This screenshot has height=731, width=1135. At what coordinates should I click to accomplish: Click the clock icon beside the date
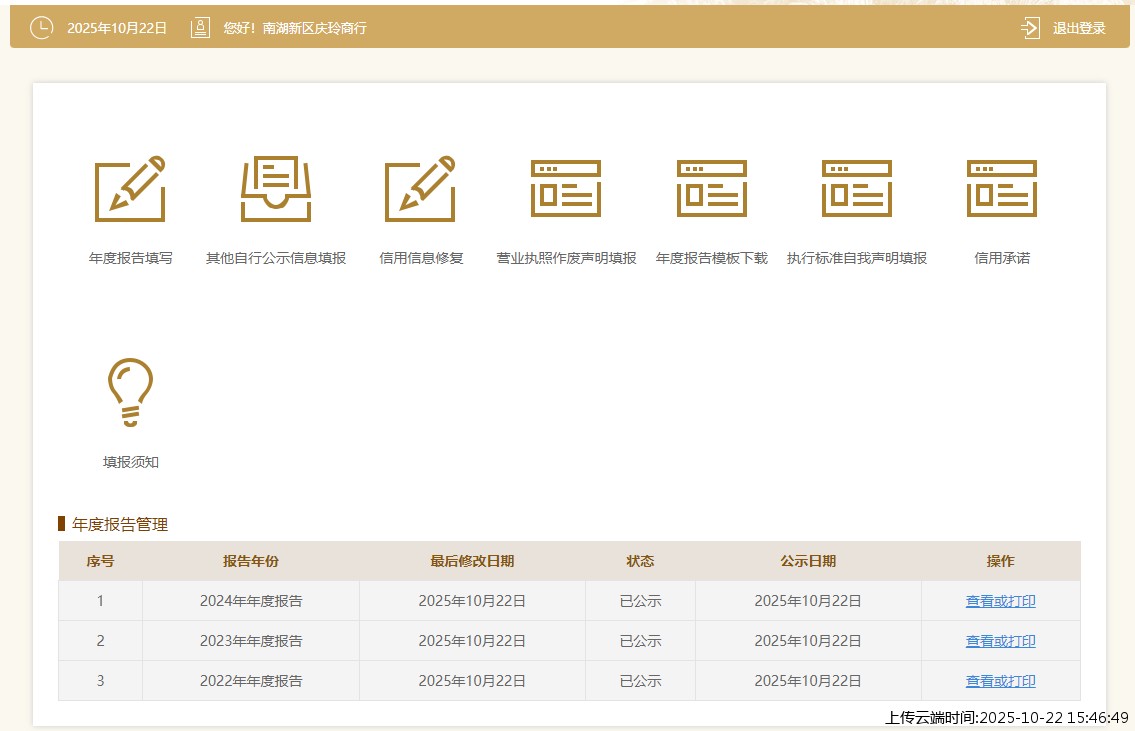(41, 28)
